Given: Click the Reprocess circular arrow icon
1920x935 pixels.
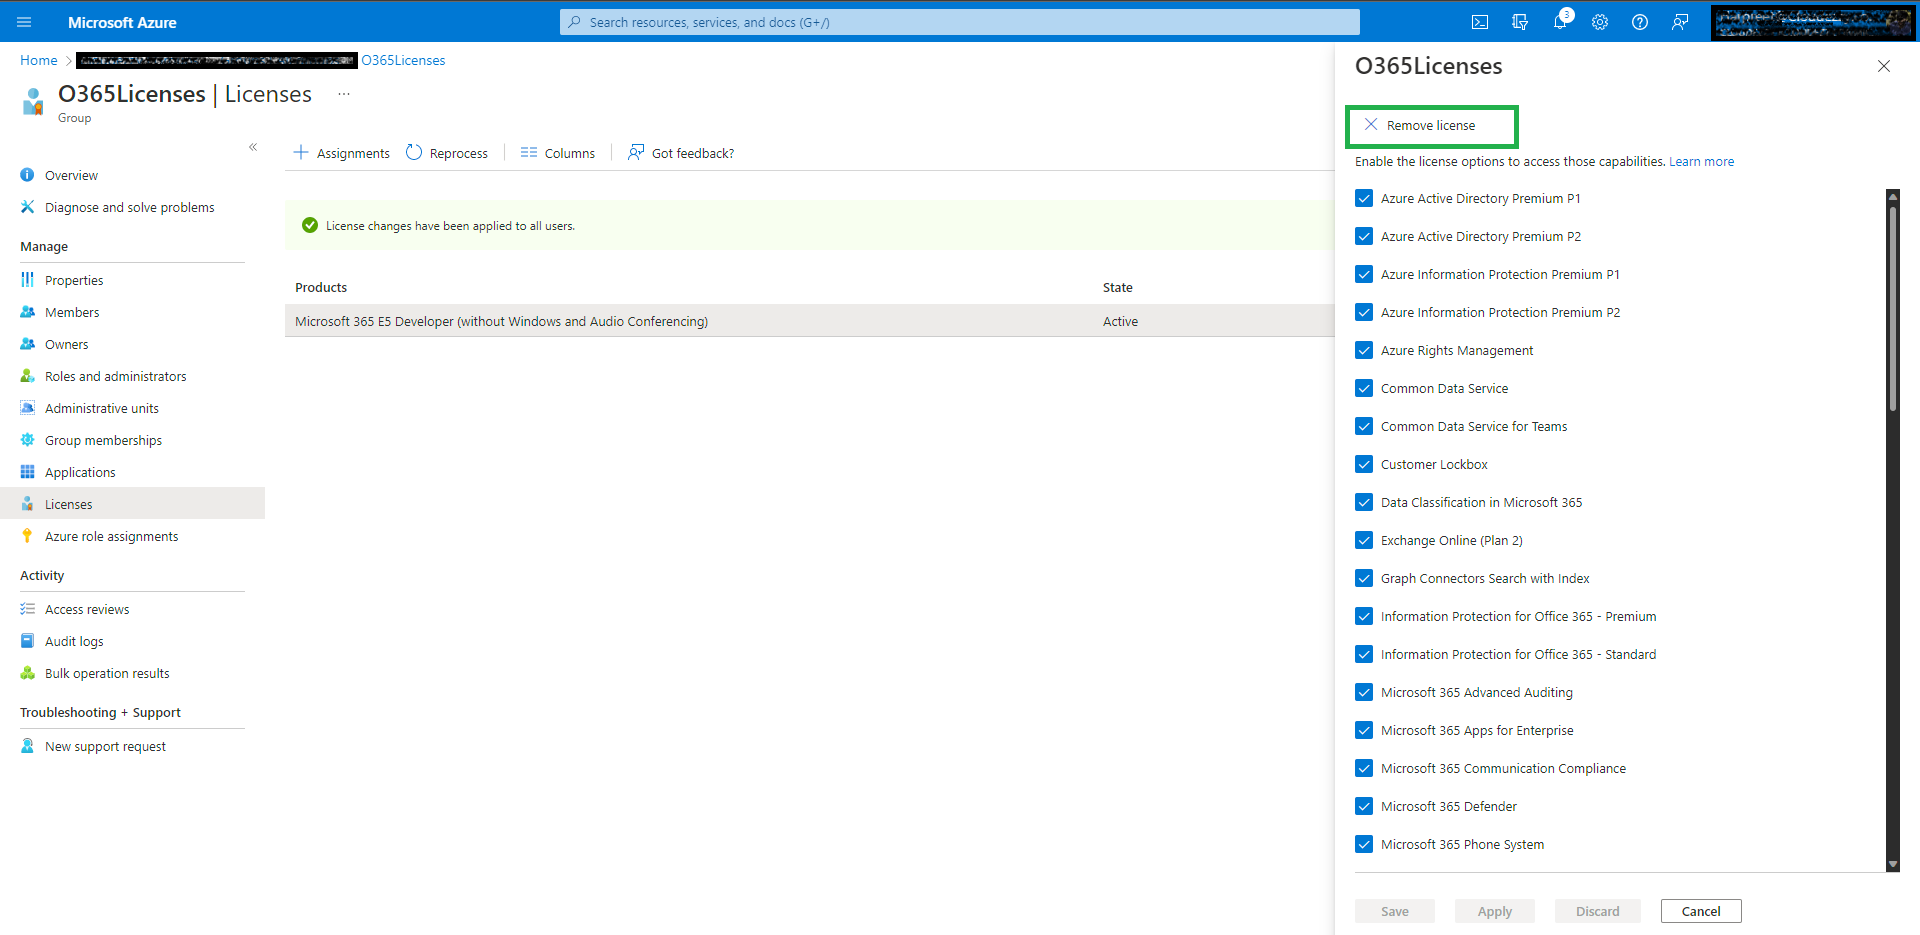Looking at the screenshot, I should [414, 152].
